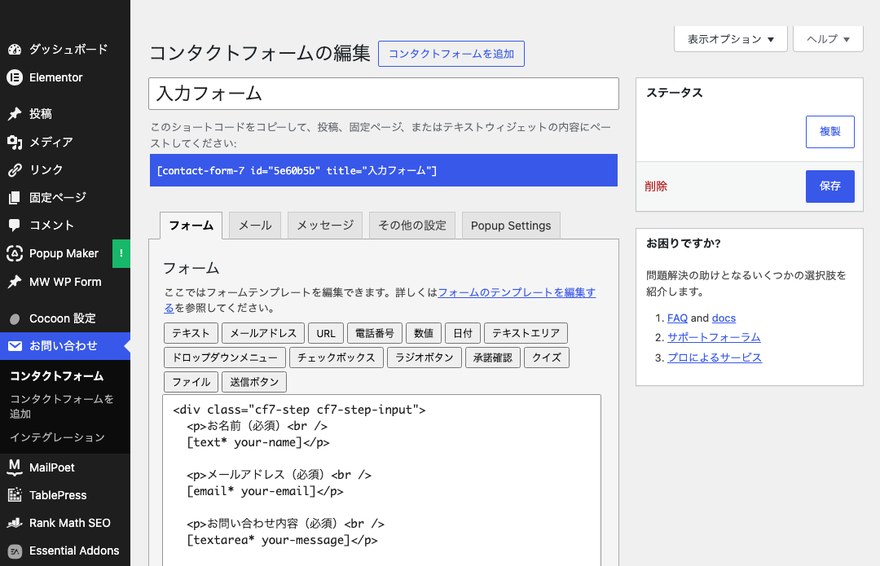880x566 pixels.
Task: Click the Popup Maker icon
Action: 15,254
